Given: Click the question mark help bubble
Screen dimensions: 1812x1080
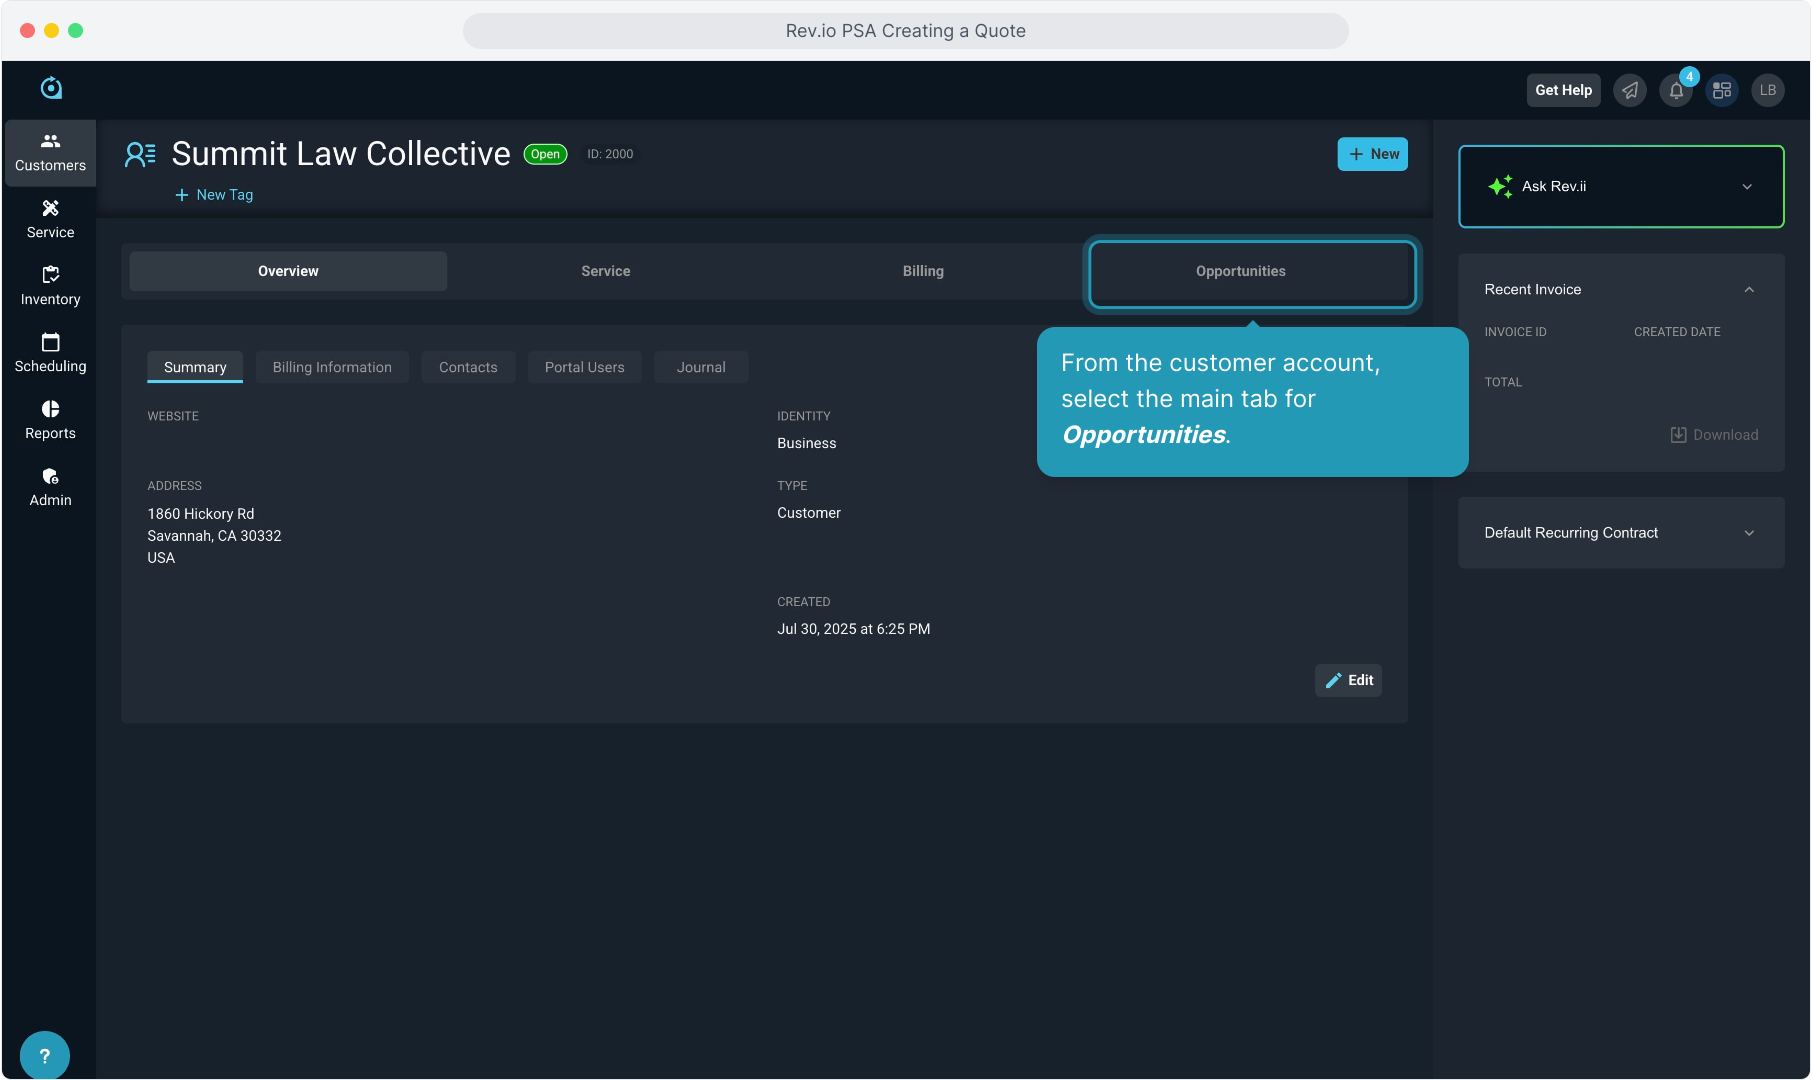Looking at the screenshot, I should tap(45, 1055).
